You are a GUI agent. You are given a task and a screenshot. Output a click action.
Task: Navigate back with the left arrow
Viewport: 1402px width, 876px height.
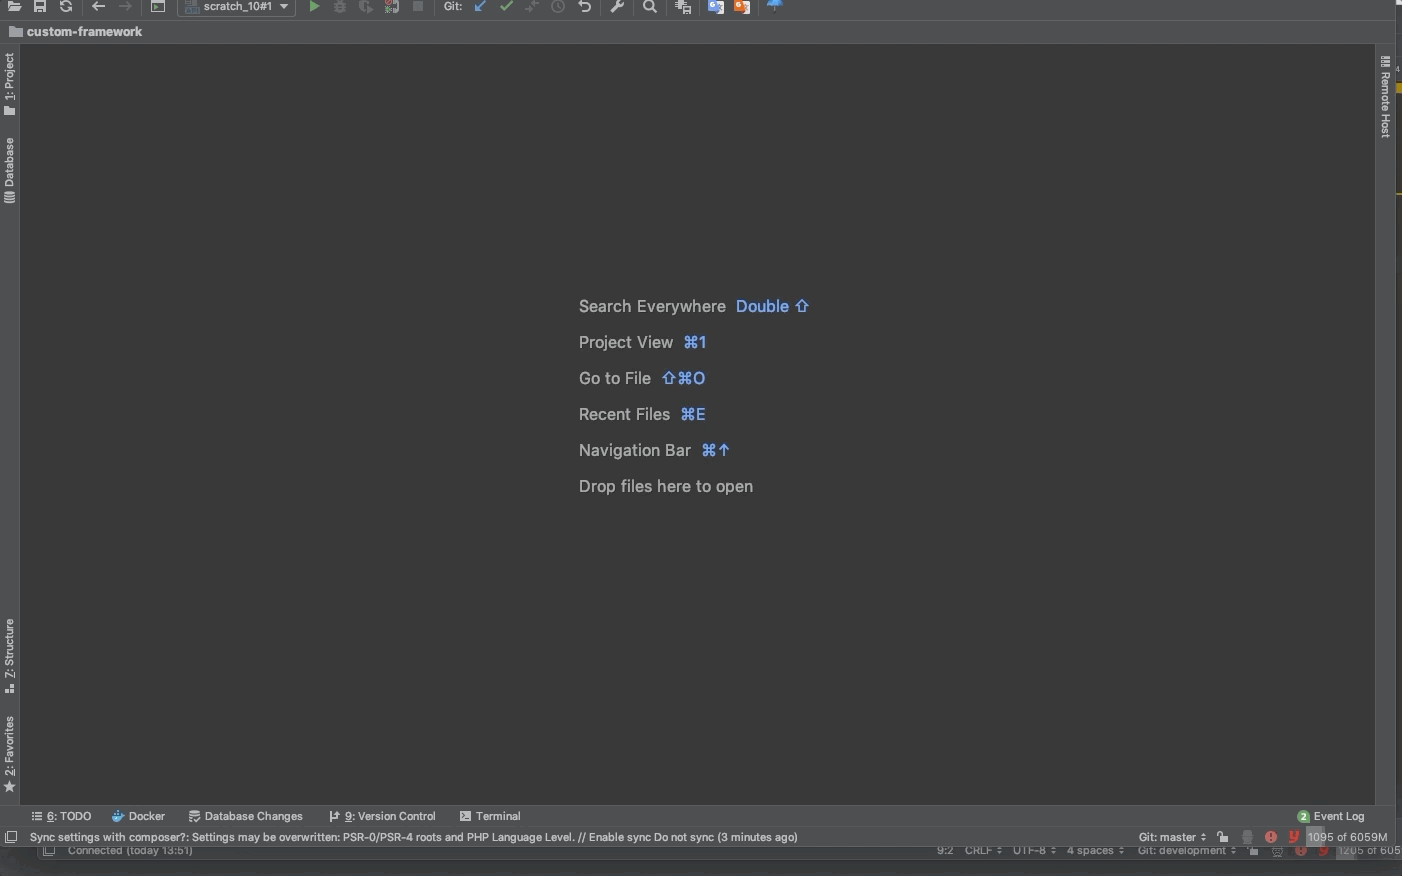(x=98, y=7)
